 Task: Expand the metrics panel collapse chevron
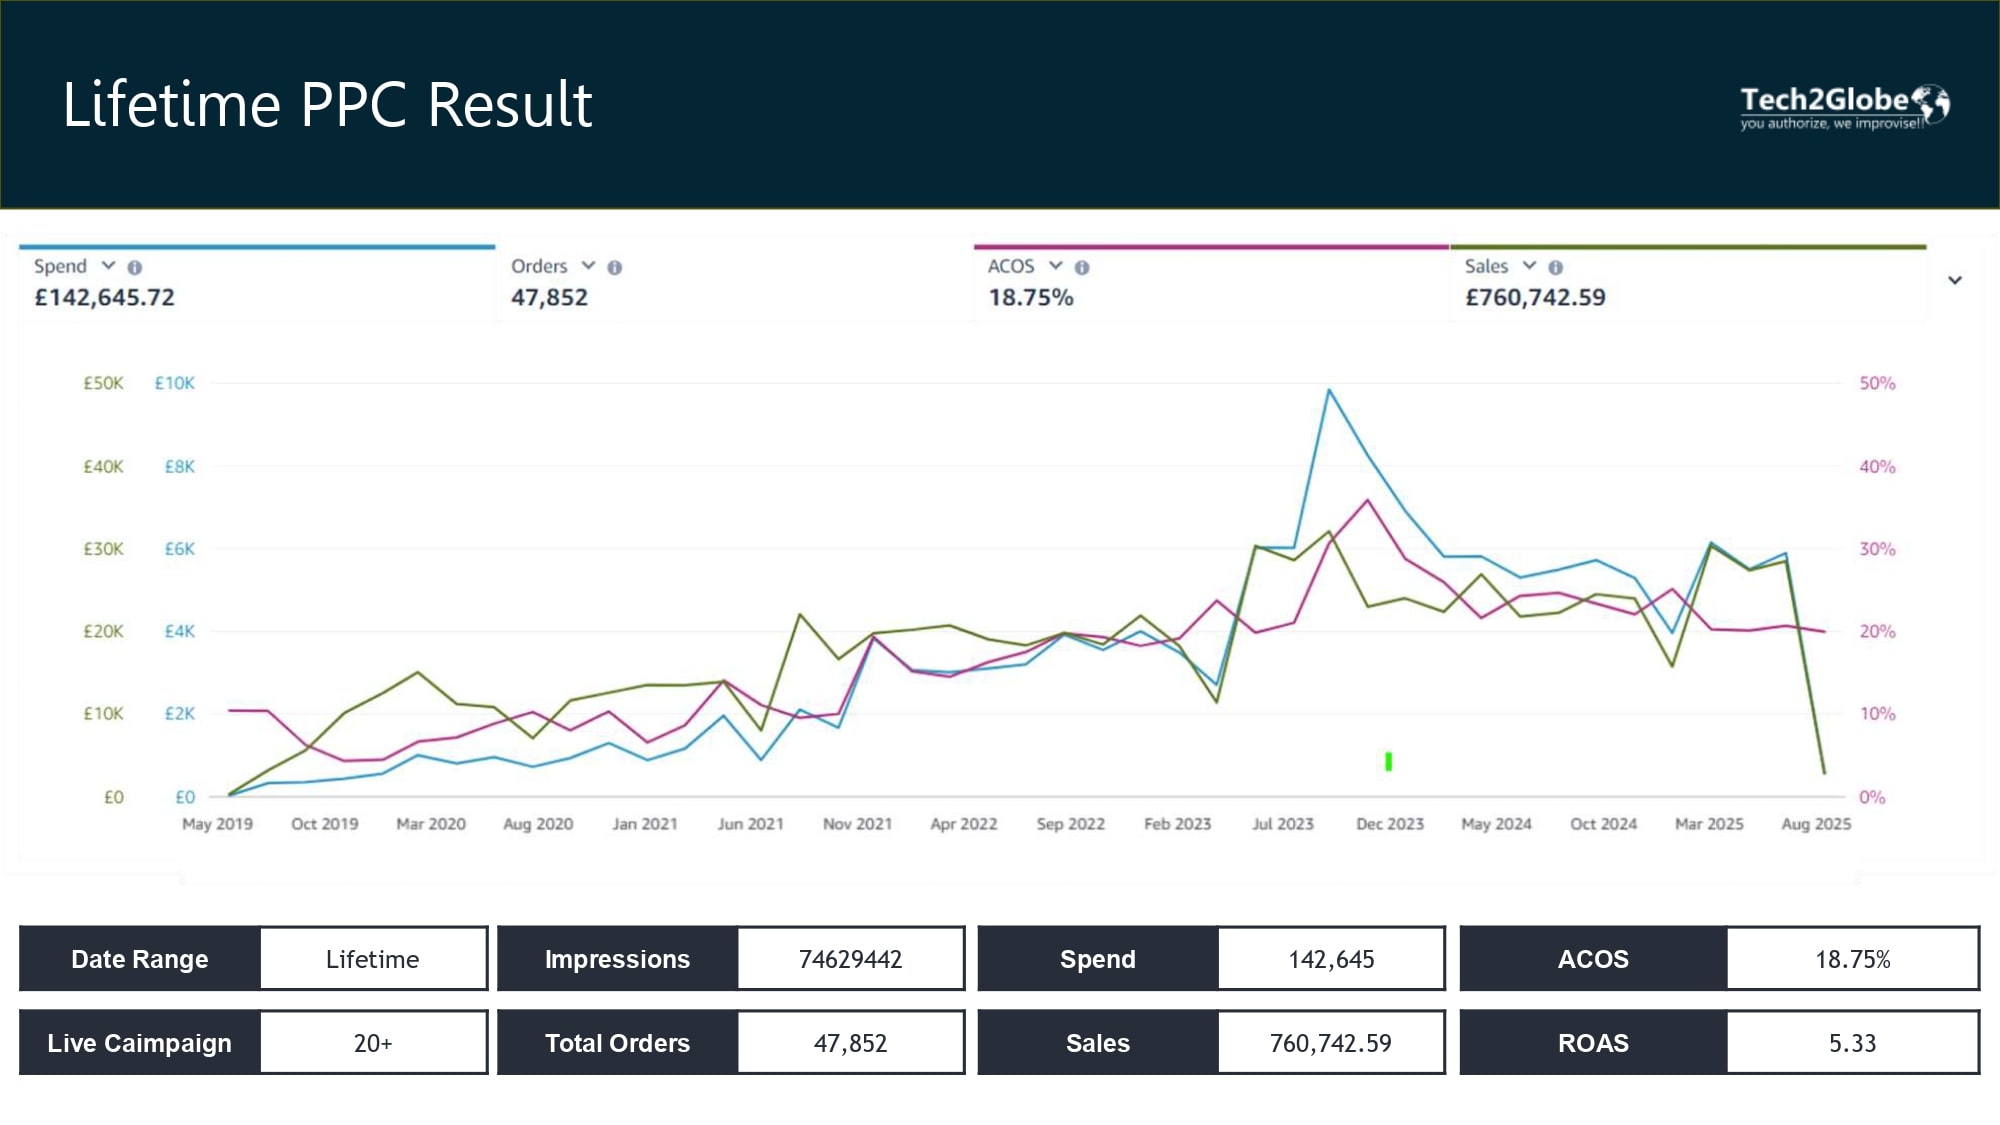tap(1955, 281)
